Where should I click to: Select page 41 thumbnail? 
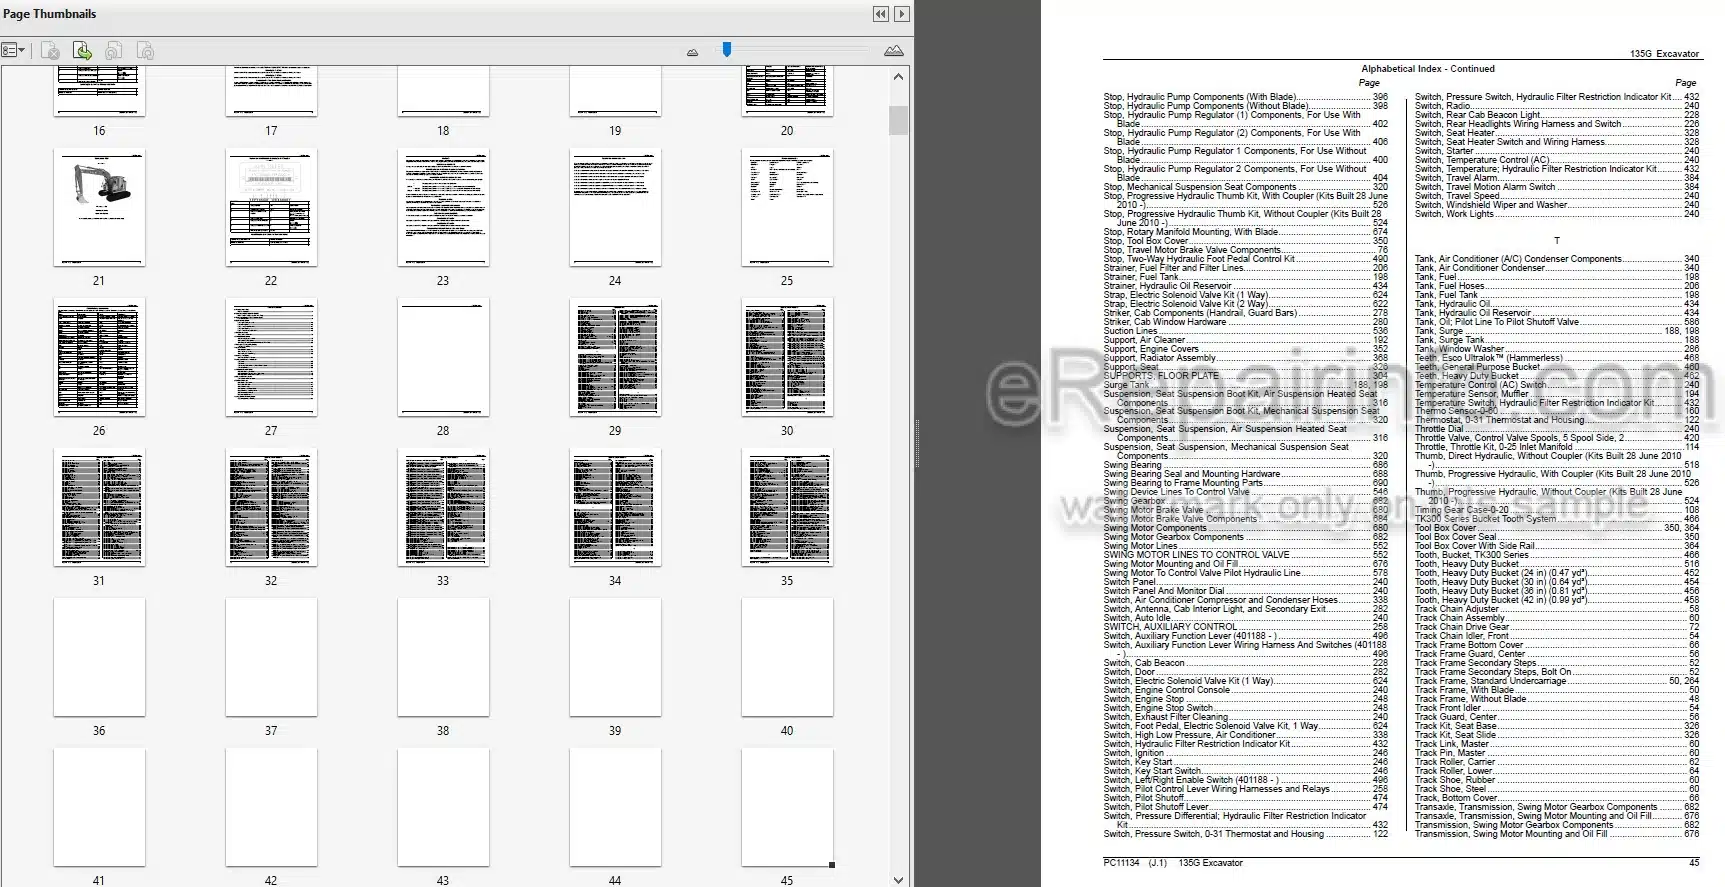coord(99,808)
